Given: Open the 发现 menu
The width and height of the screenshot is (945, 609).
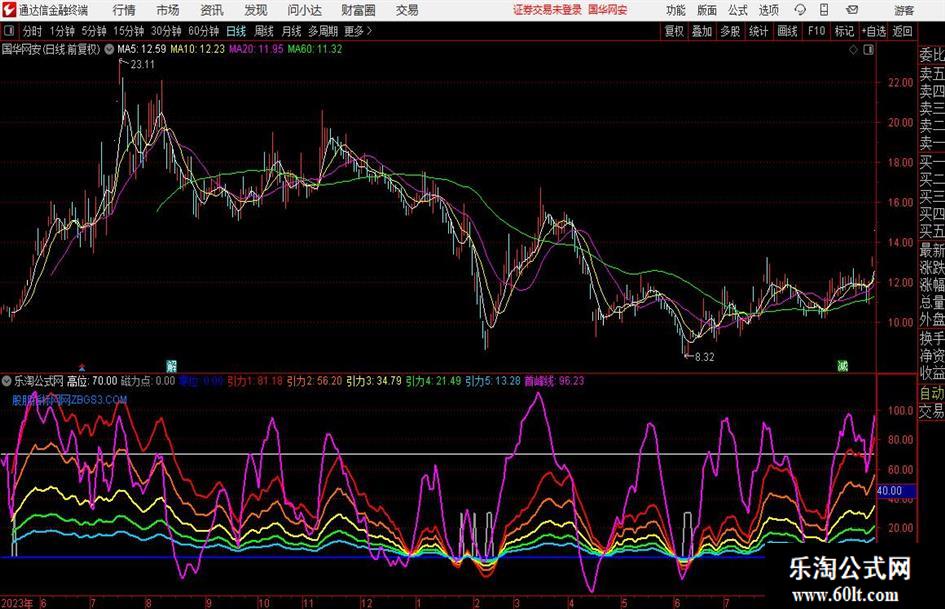Looking at the screenshot, I should point(256,10).
